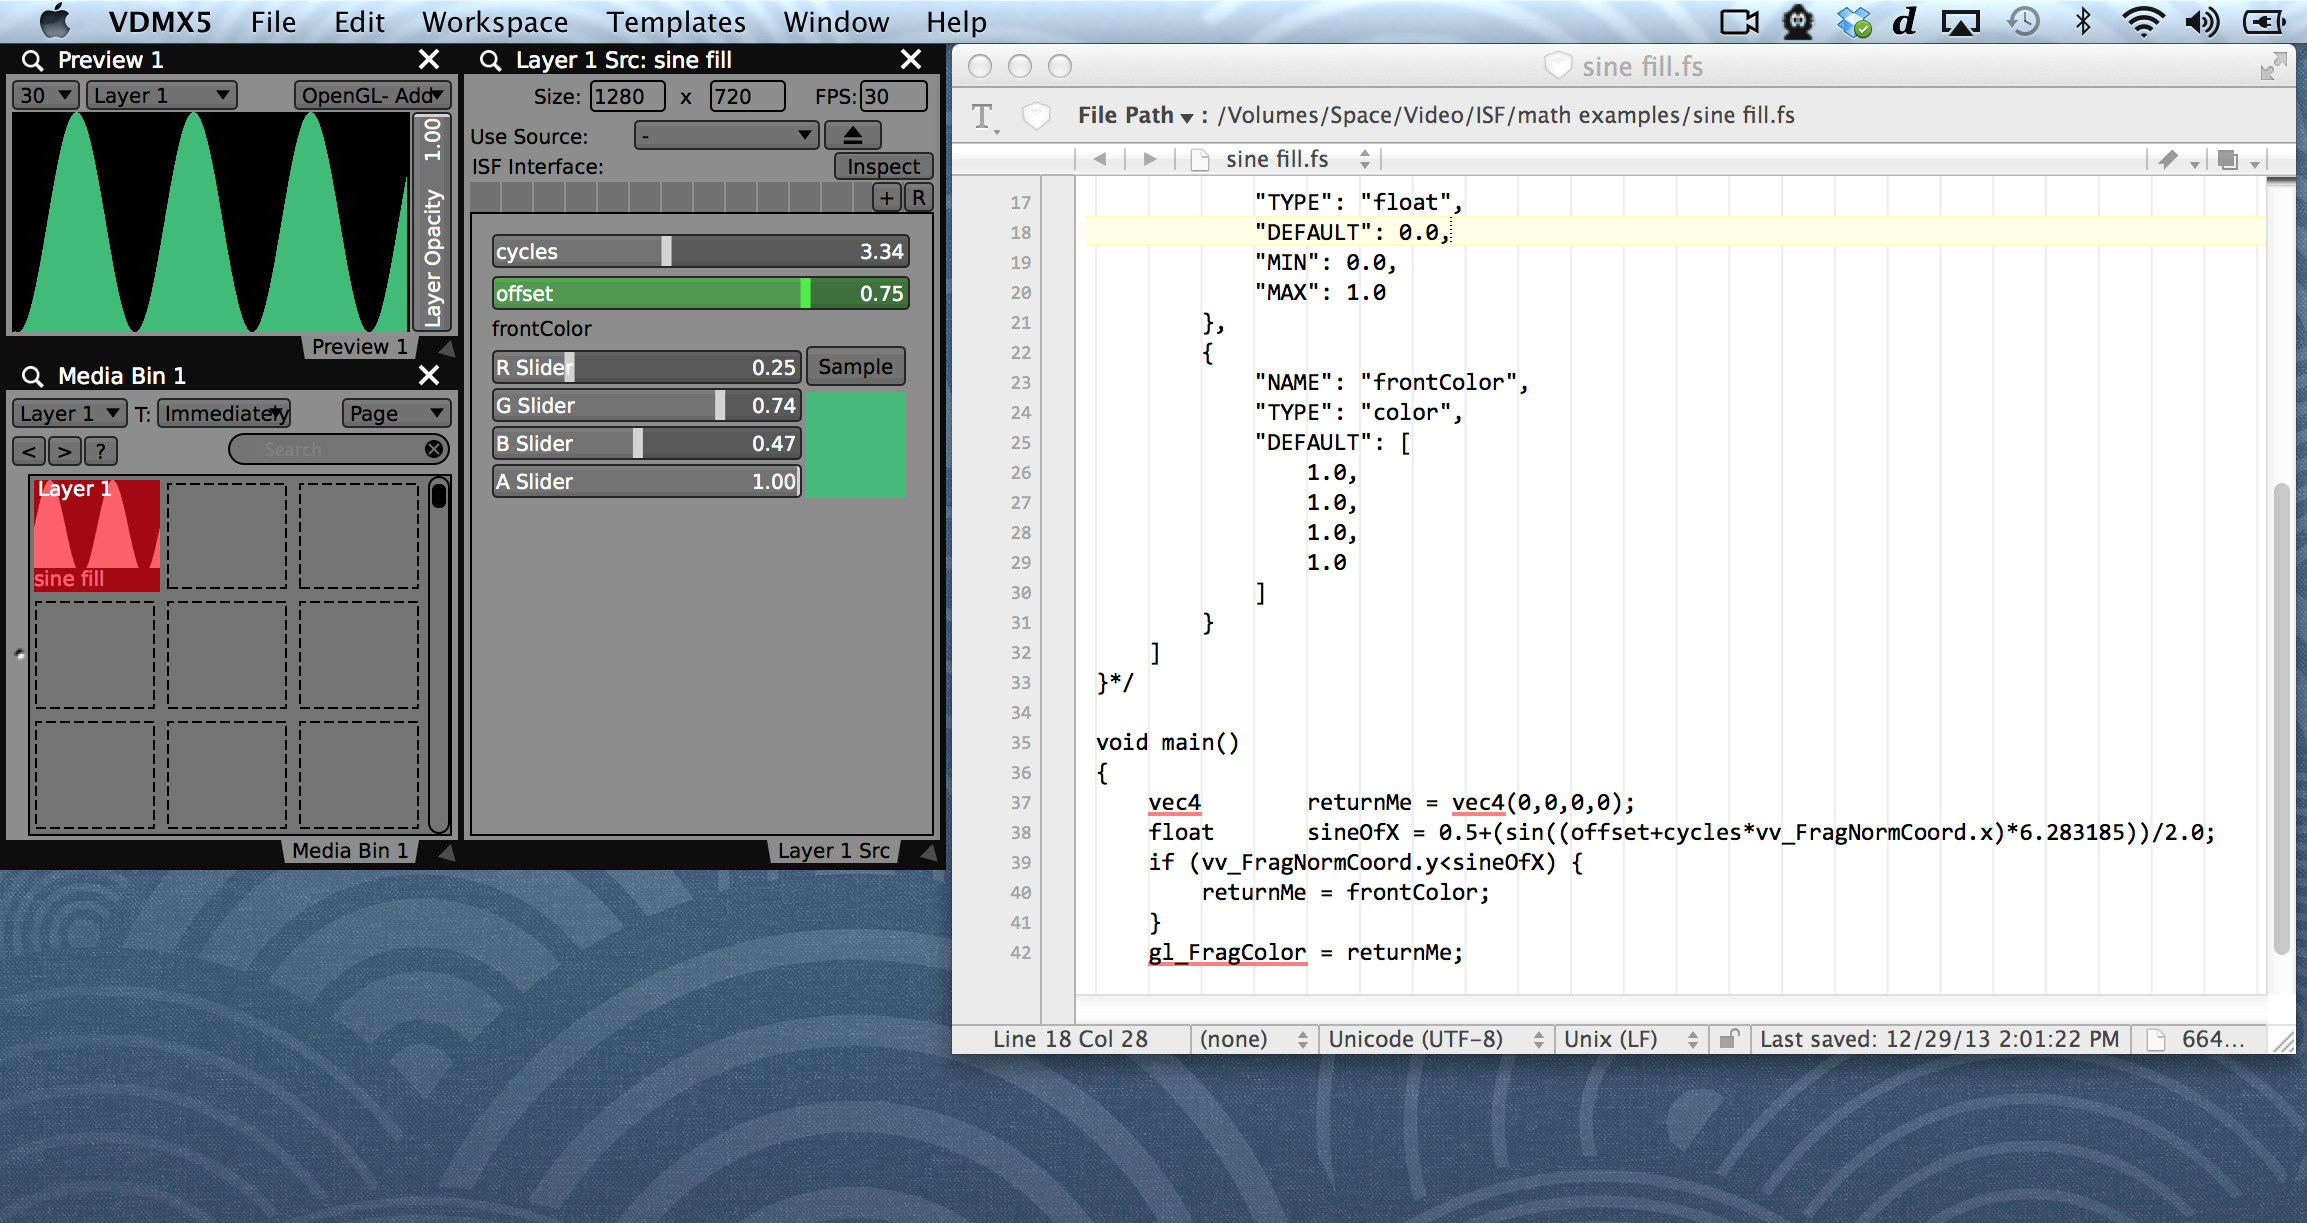Click the Sample color button

tap(855, 366)
